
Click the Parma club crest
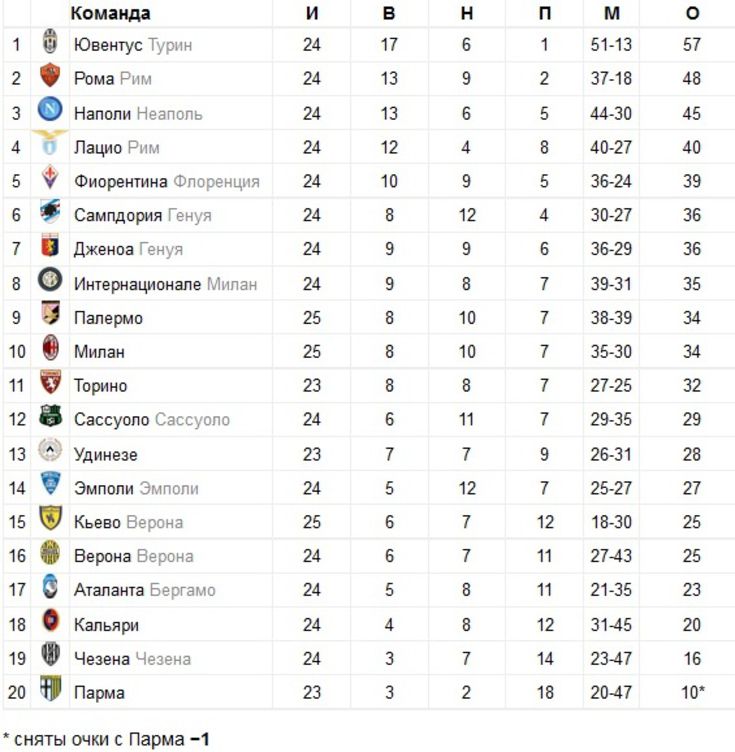pos(50,689)
